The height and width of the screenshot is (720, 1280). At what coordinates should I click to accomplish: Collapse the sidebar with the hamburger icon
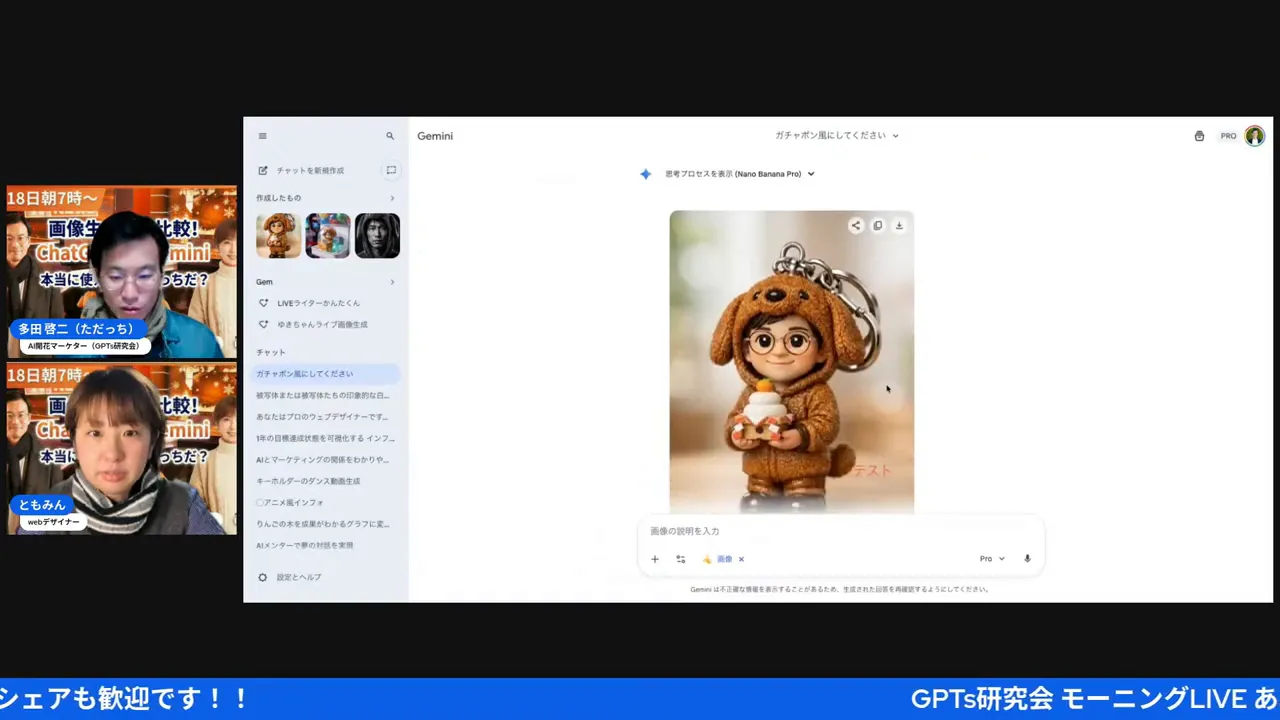pos(262,136)
